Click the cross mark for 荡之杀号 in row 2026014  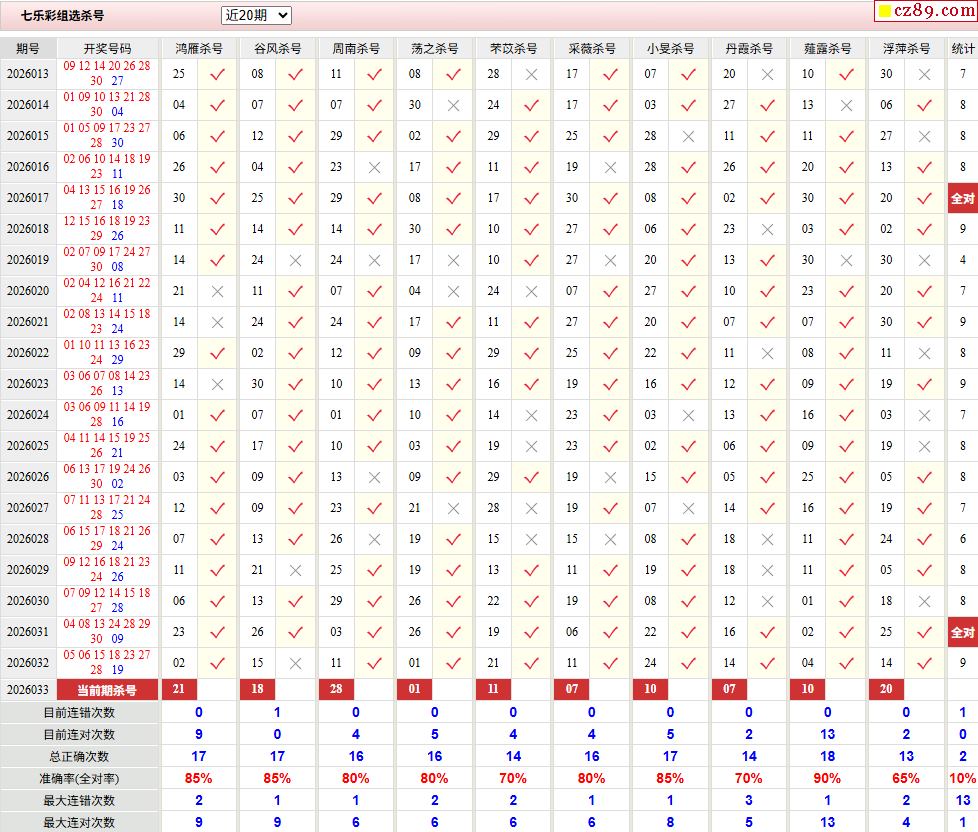(x=453, y=105)
